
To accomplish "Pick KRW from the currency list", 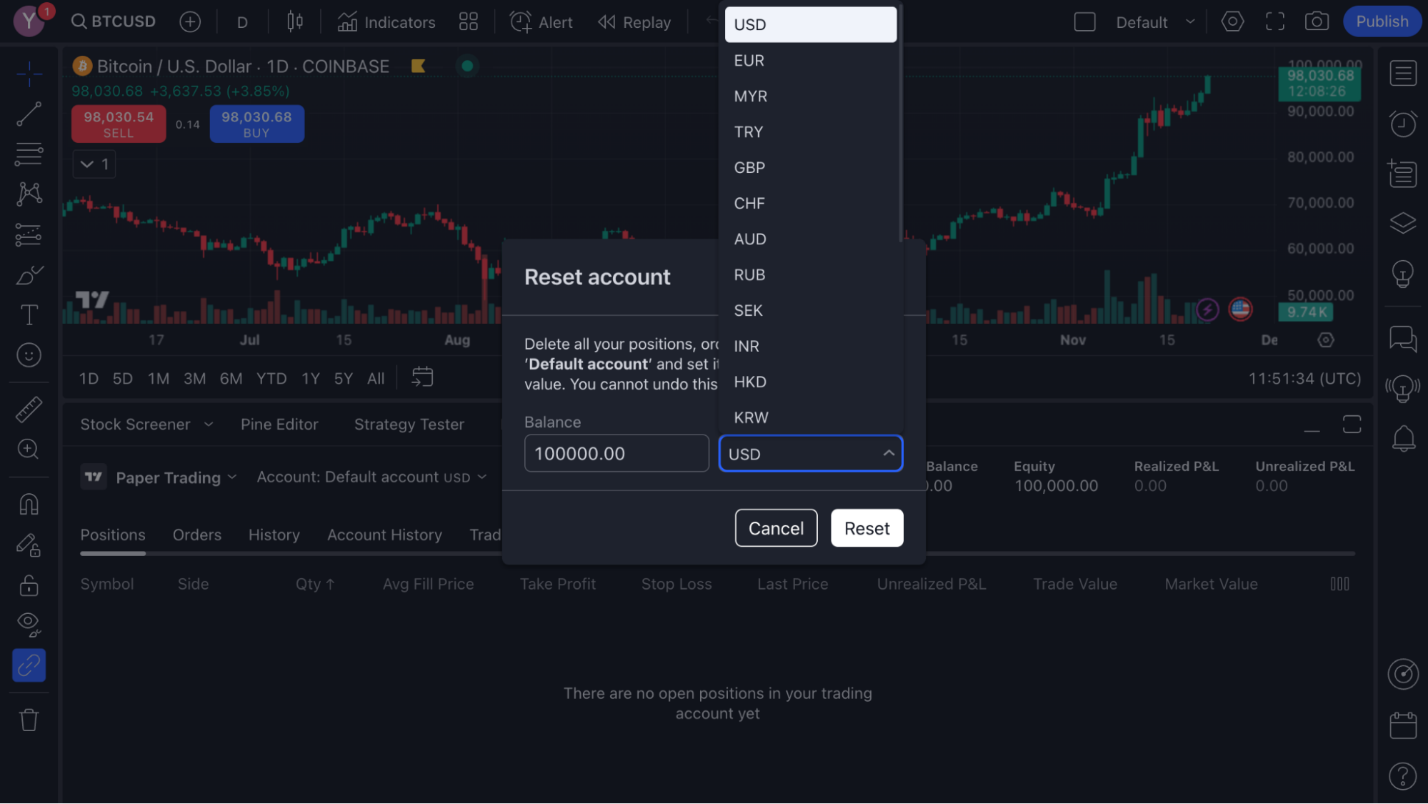I will point(810,417).
